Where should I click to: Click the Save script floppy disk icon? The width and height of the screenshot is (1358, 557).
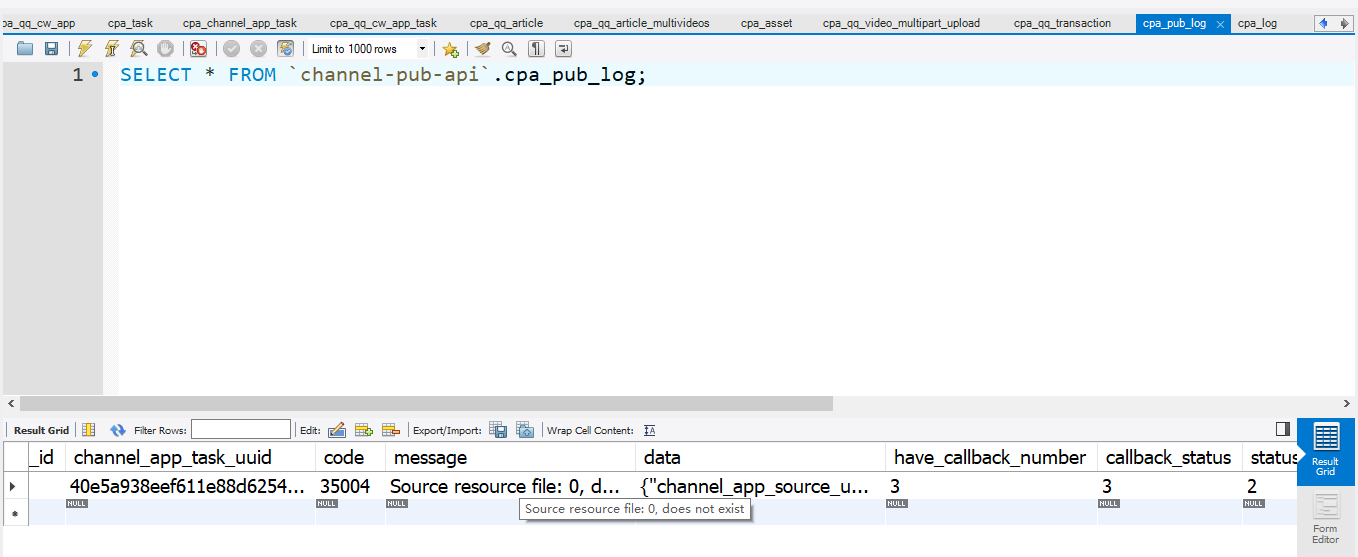pos(51,48)
